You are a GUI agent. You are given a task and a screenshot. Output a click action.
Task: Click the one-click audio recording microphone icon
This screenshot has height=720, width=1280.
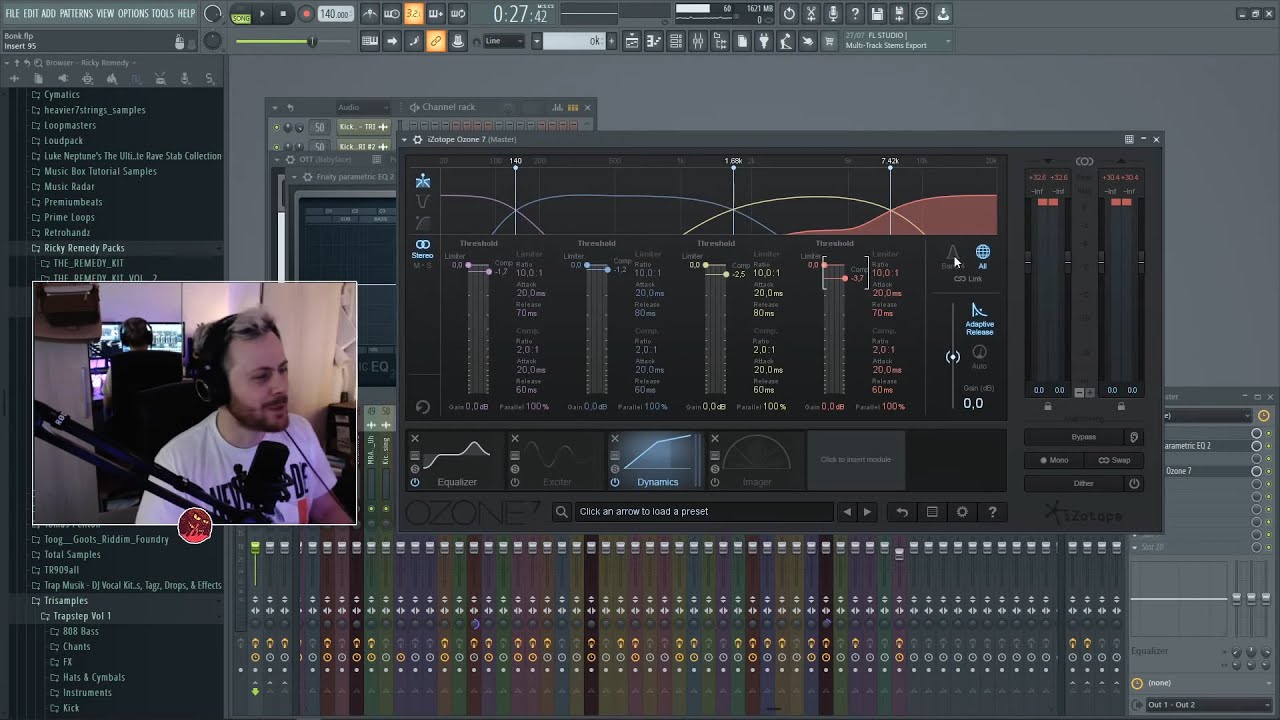[833, 14]
